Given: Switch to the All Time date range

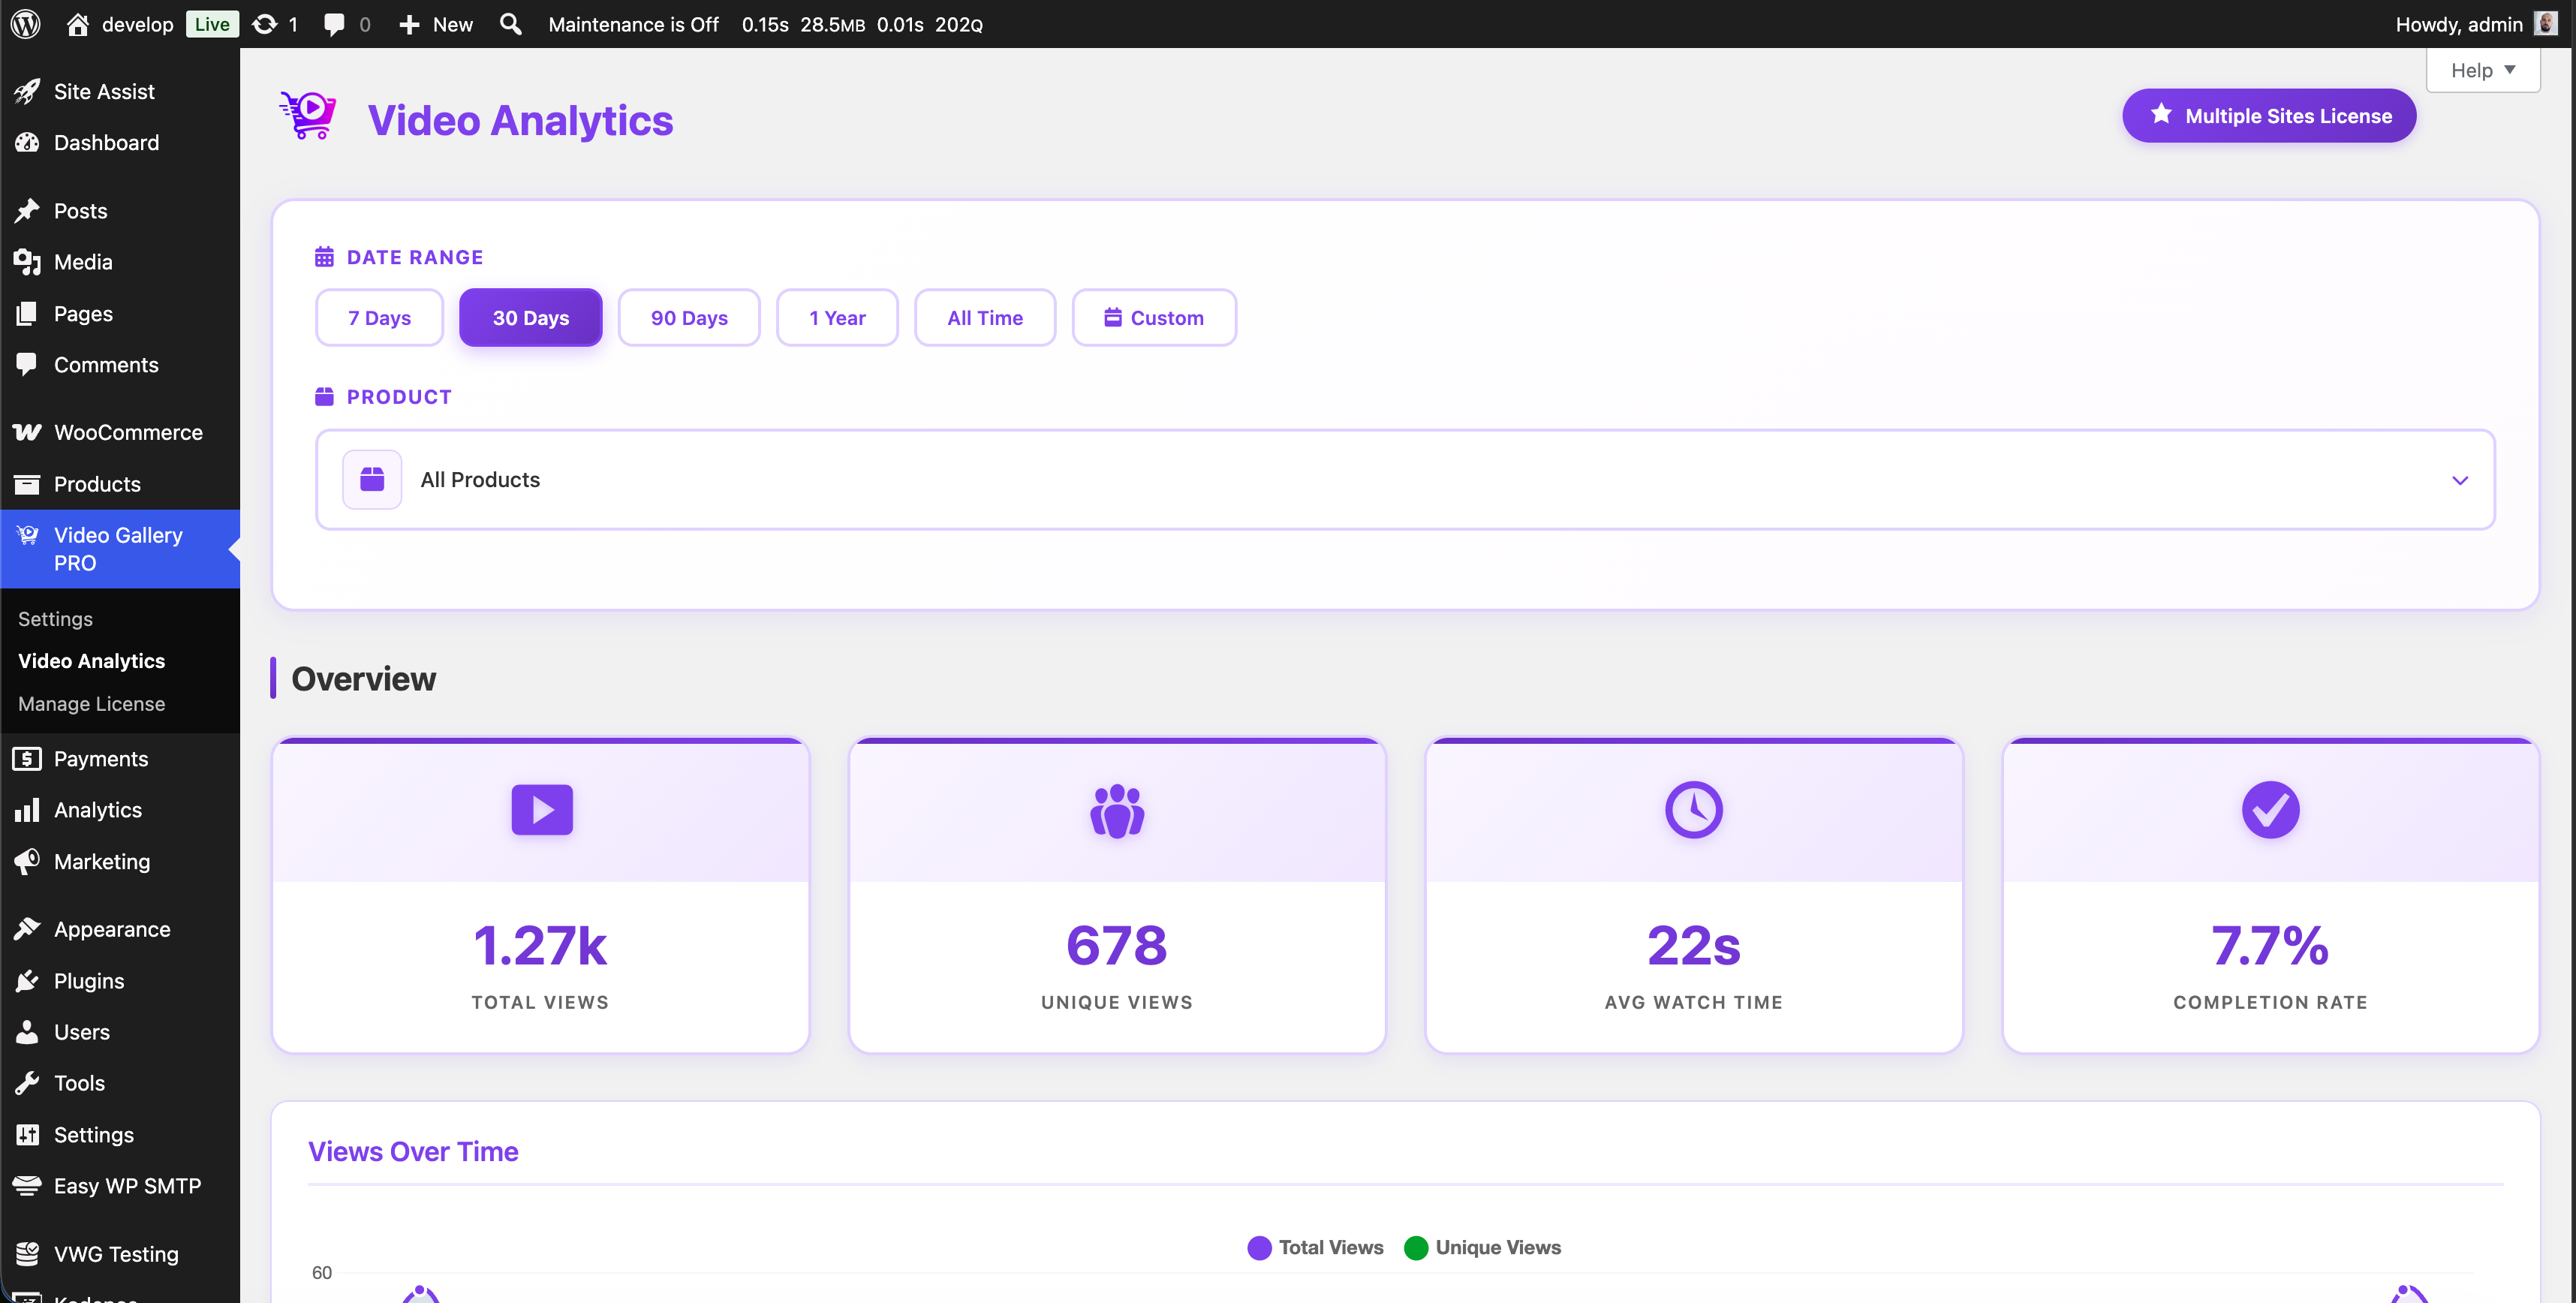Looking at the screenshot, I should tap(984, 317).
